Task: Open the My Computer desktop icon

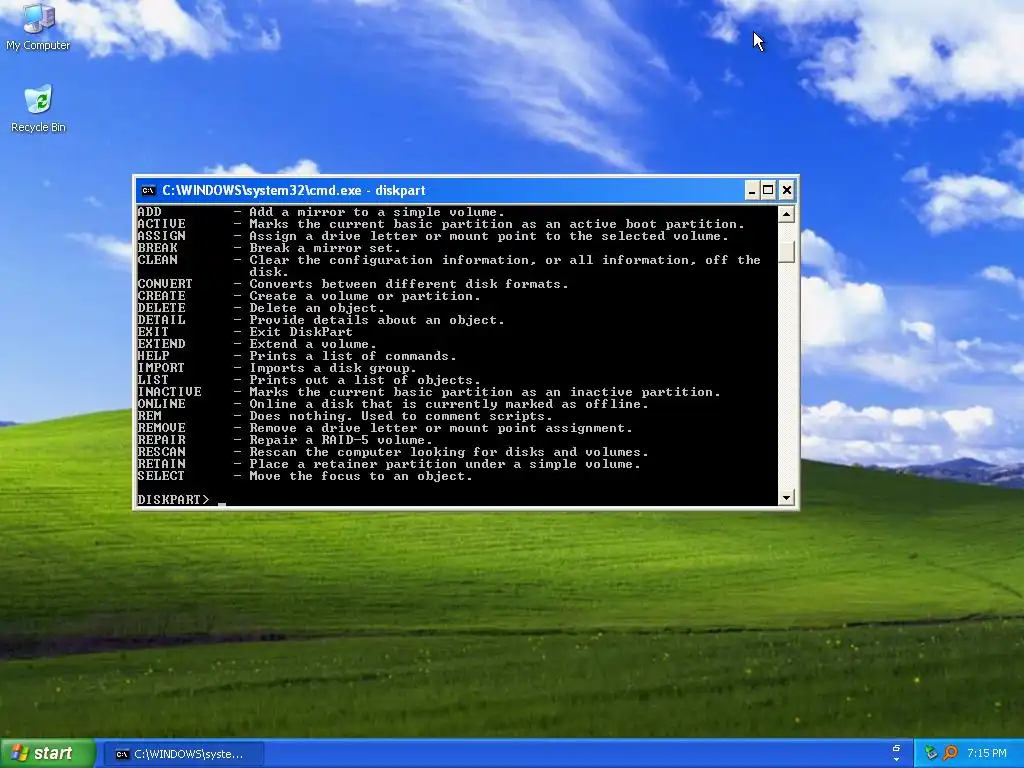Action: (x=38, y=27)
